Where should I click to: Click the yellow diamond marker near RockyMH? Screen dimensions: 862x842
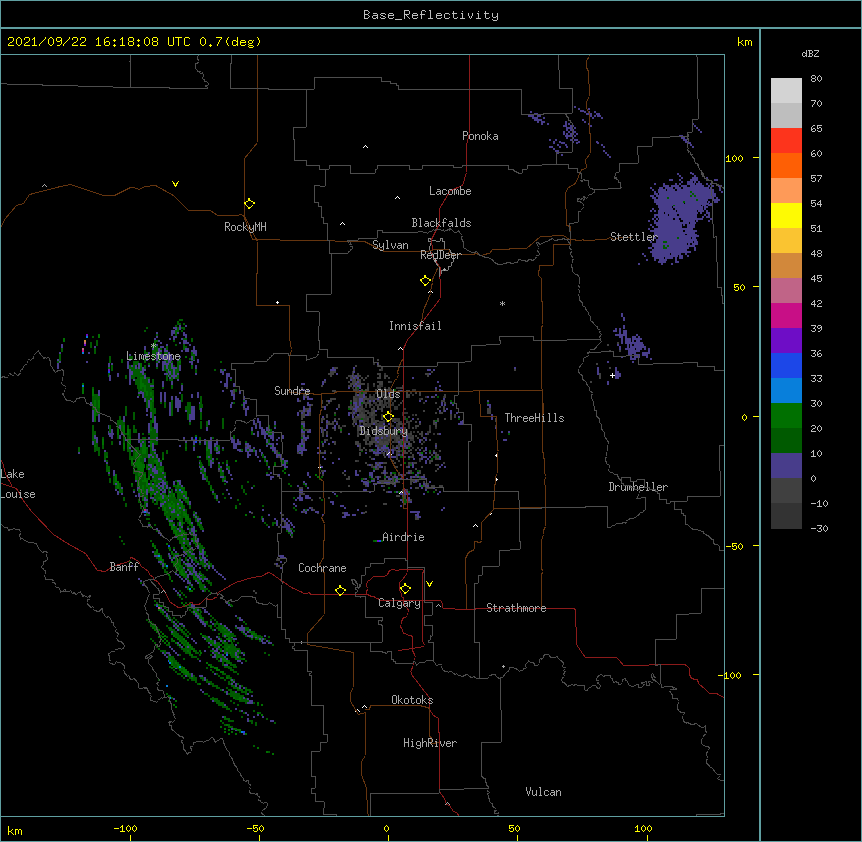[250, 204]
